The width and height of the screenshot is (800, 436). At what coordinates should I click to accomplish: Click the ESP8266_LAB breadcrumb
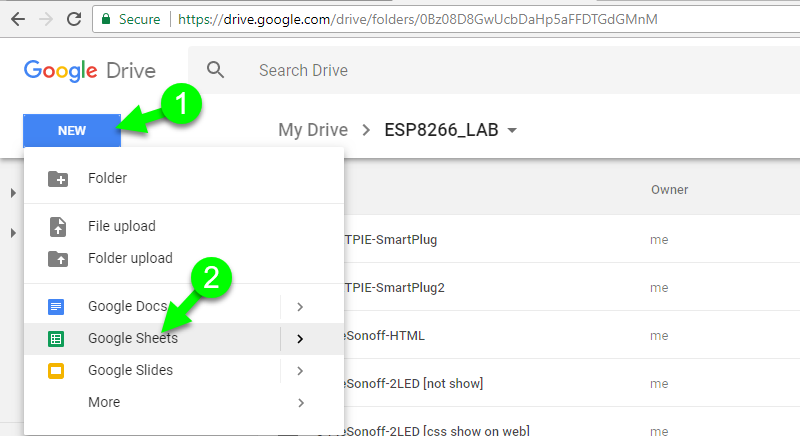(441, 130)
